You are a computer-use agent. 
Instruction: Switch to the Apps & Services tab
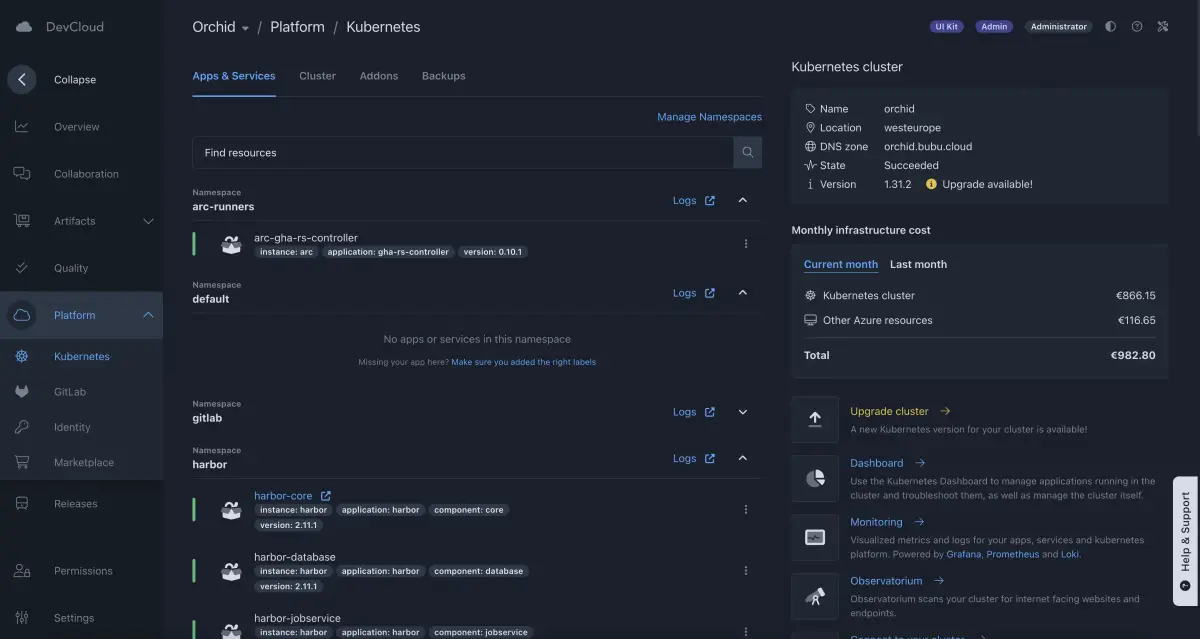point(234,76)
